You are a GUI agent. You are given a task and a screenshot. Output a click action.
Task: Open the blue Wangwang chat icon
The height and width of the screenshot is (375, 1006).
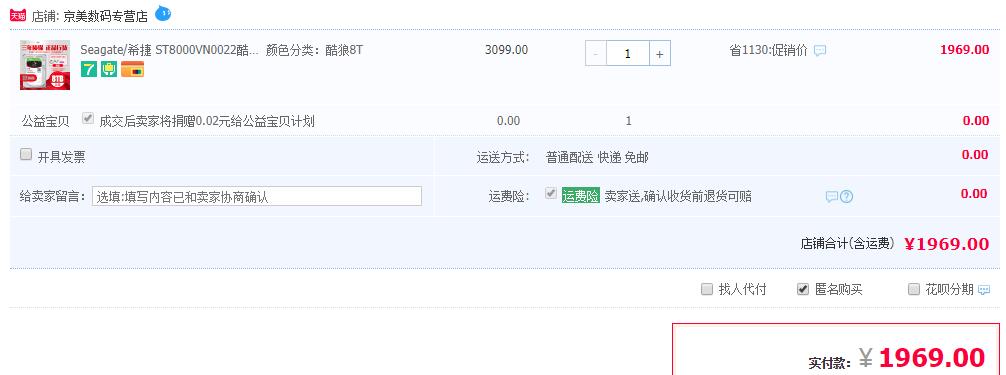click(163, 13)
